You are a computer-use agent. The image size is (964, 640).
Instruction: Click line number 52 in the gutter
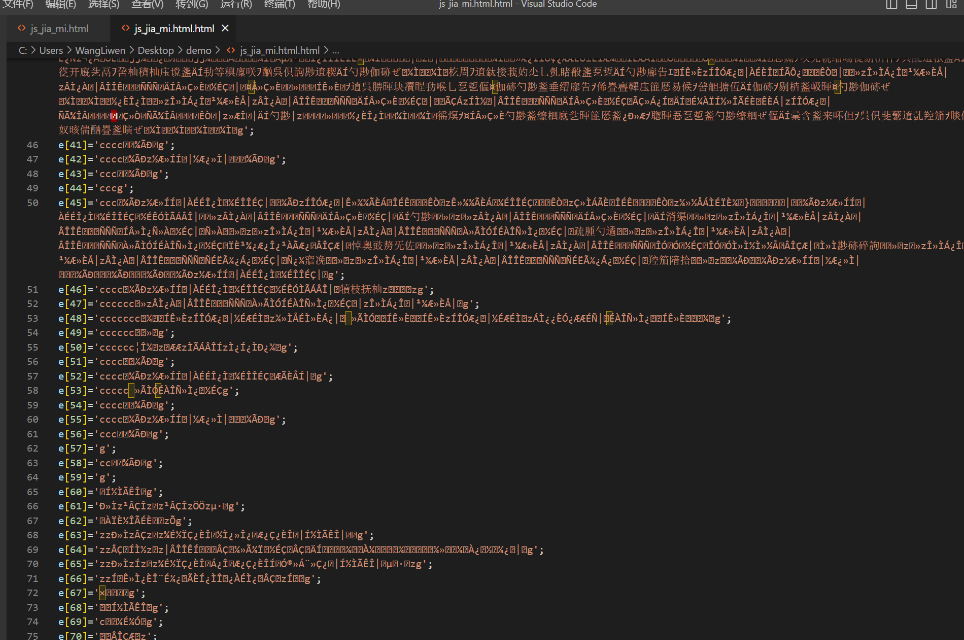[x=33, y=304]
